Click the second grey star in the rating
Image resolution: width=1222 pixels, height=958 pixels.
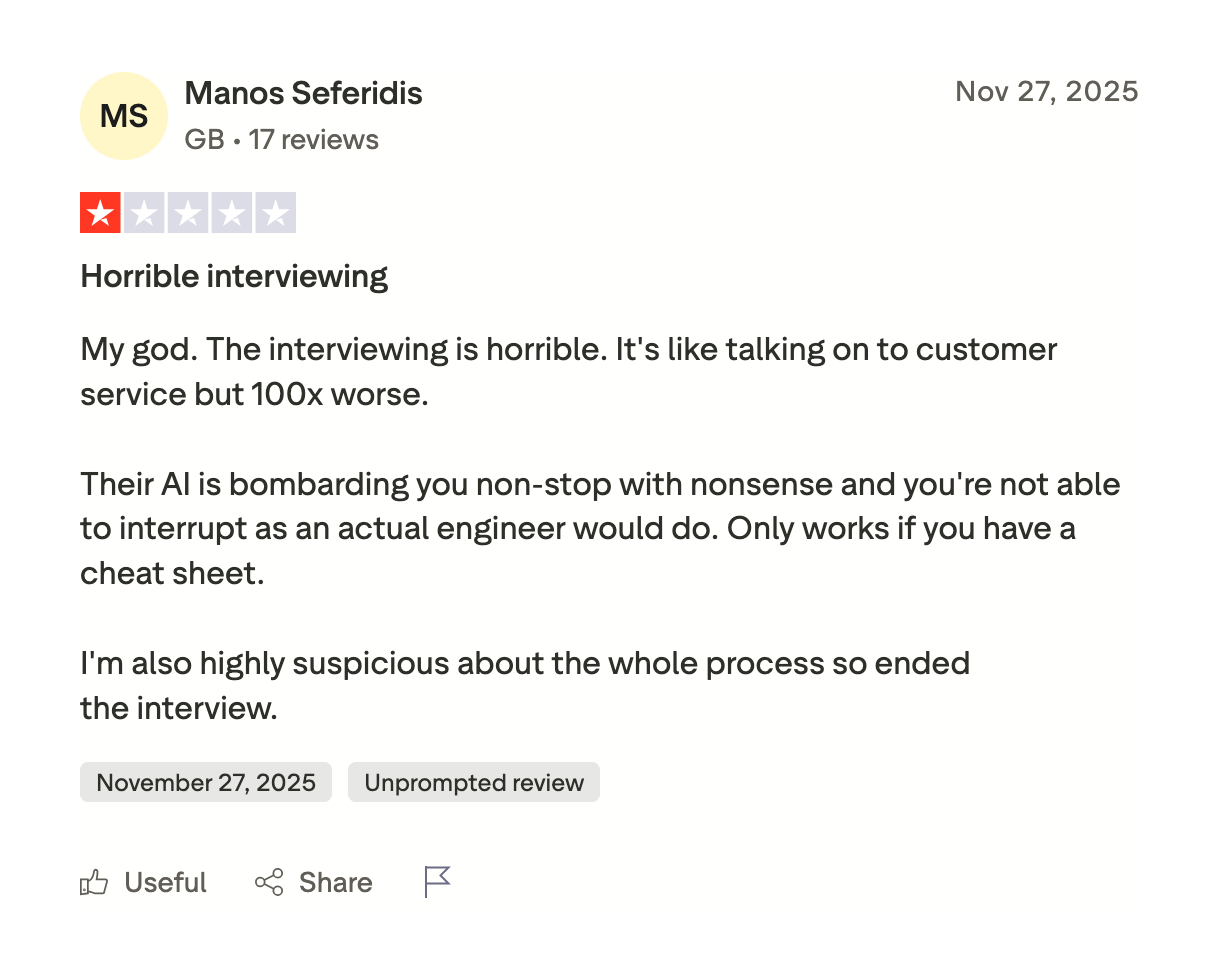(x=144, y=213)
